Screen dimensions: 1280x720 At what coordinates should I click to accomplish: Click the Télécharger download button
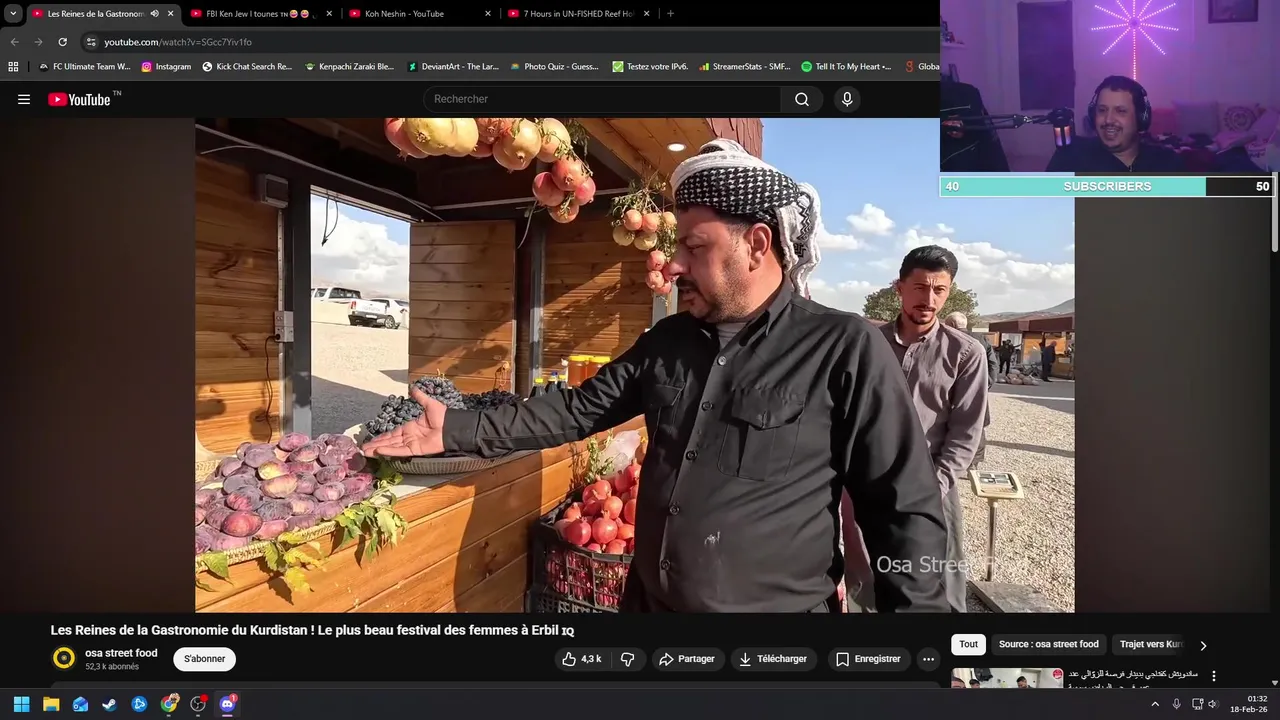(773, 659)
